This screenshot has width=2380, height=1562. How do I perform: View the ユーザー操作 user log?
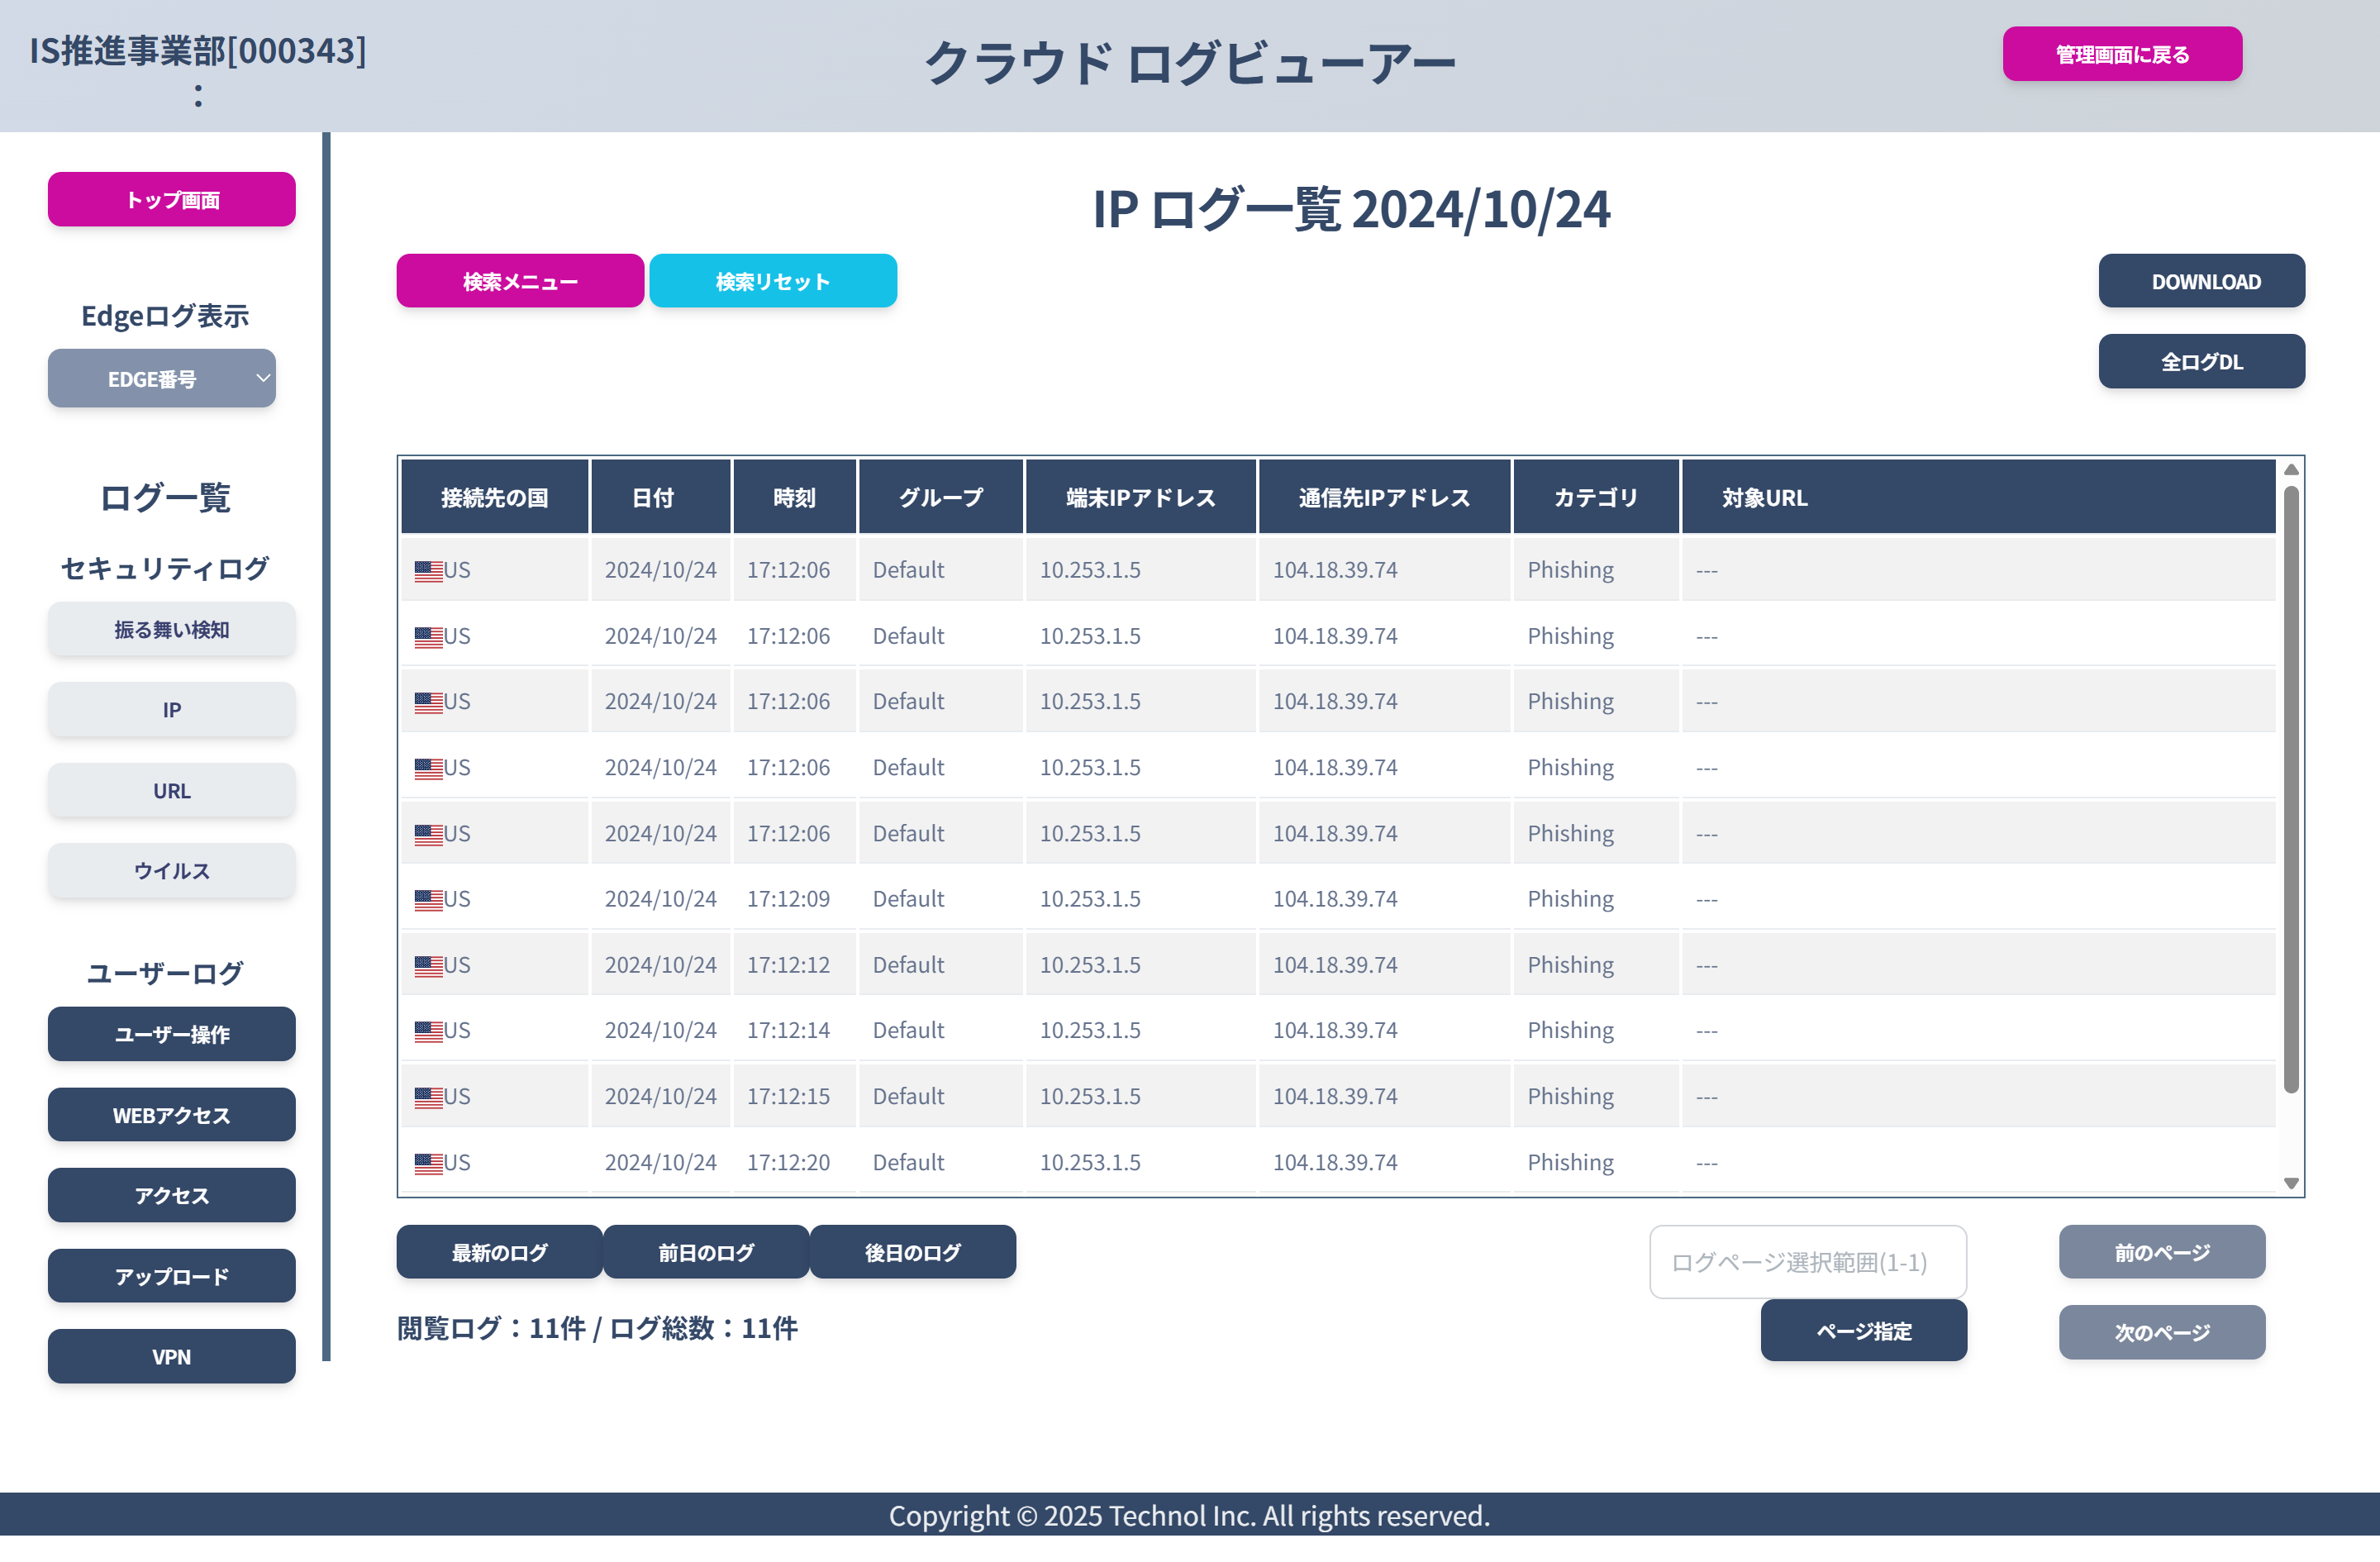(x=171, y=1034)
